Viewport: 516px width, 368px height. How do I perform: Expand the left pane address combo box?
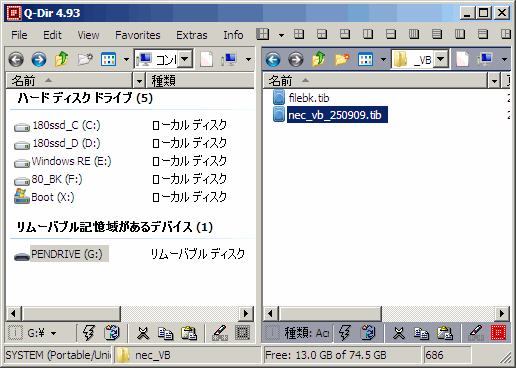click(185, 59)
